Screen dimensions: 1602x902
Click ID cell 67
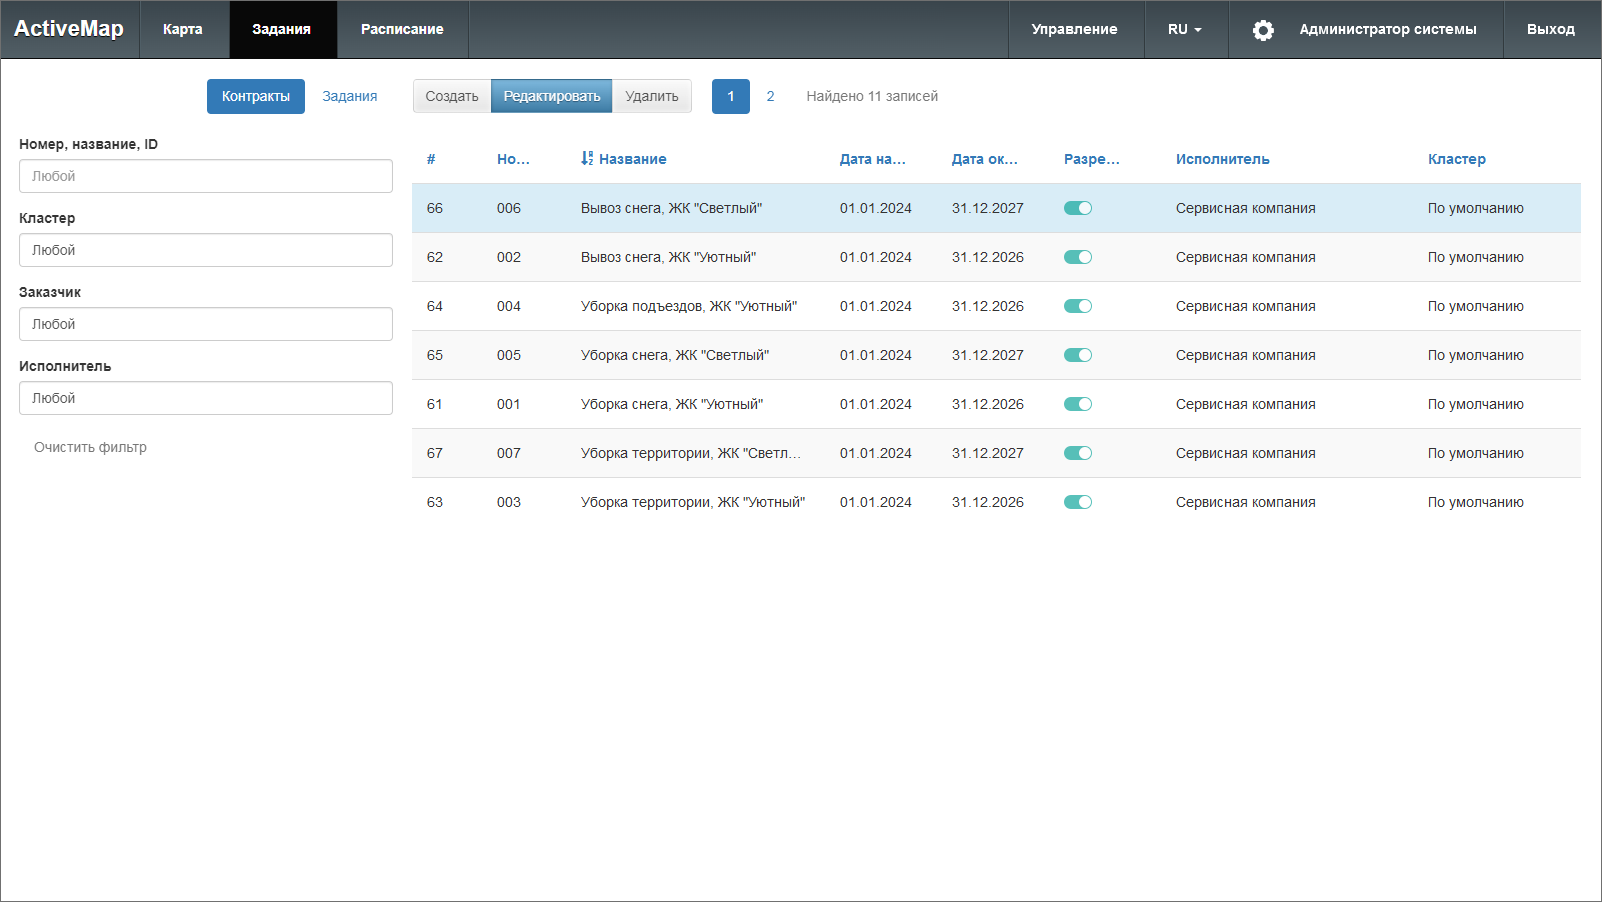pos(435,453)
